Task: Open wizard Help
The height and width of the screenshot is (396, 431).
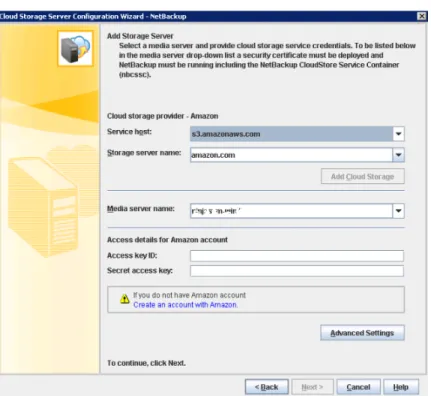Action: click(401, 387)
